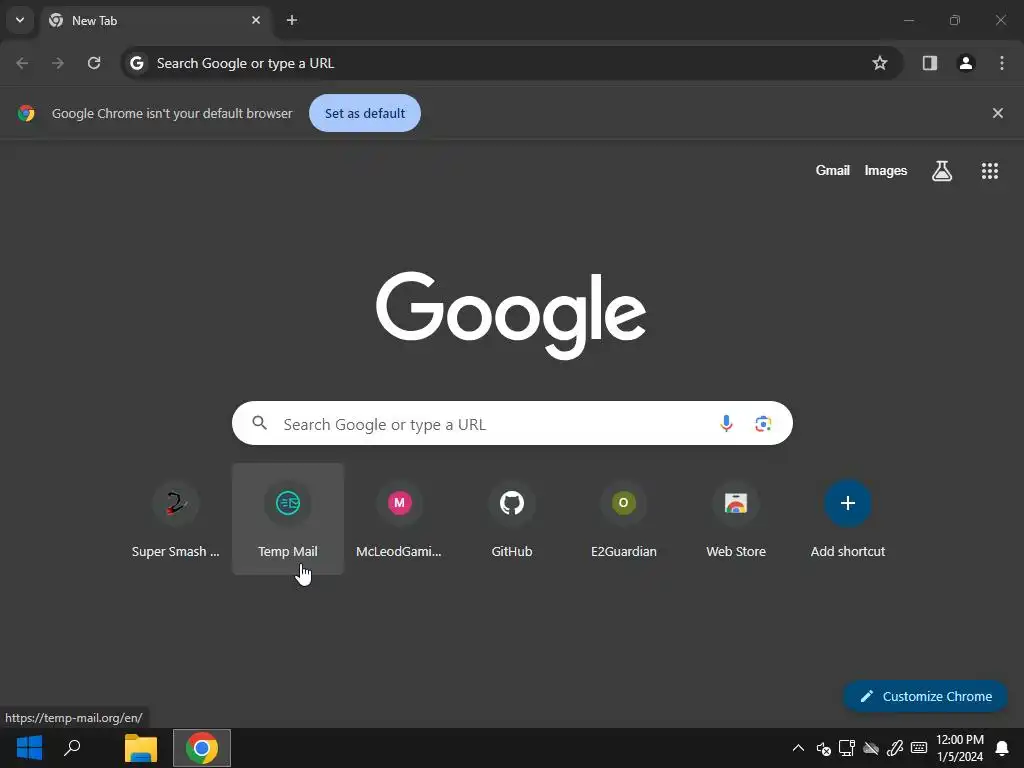Click the OneDrive cloud tray icon

871,748
